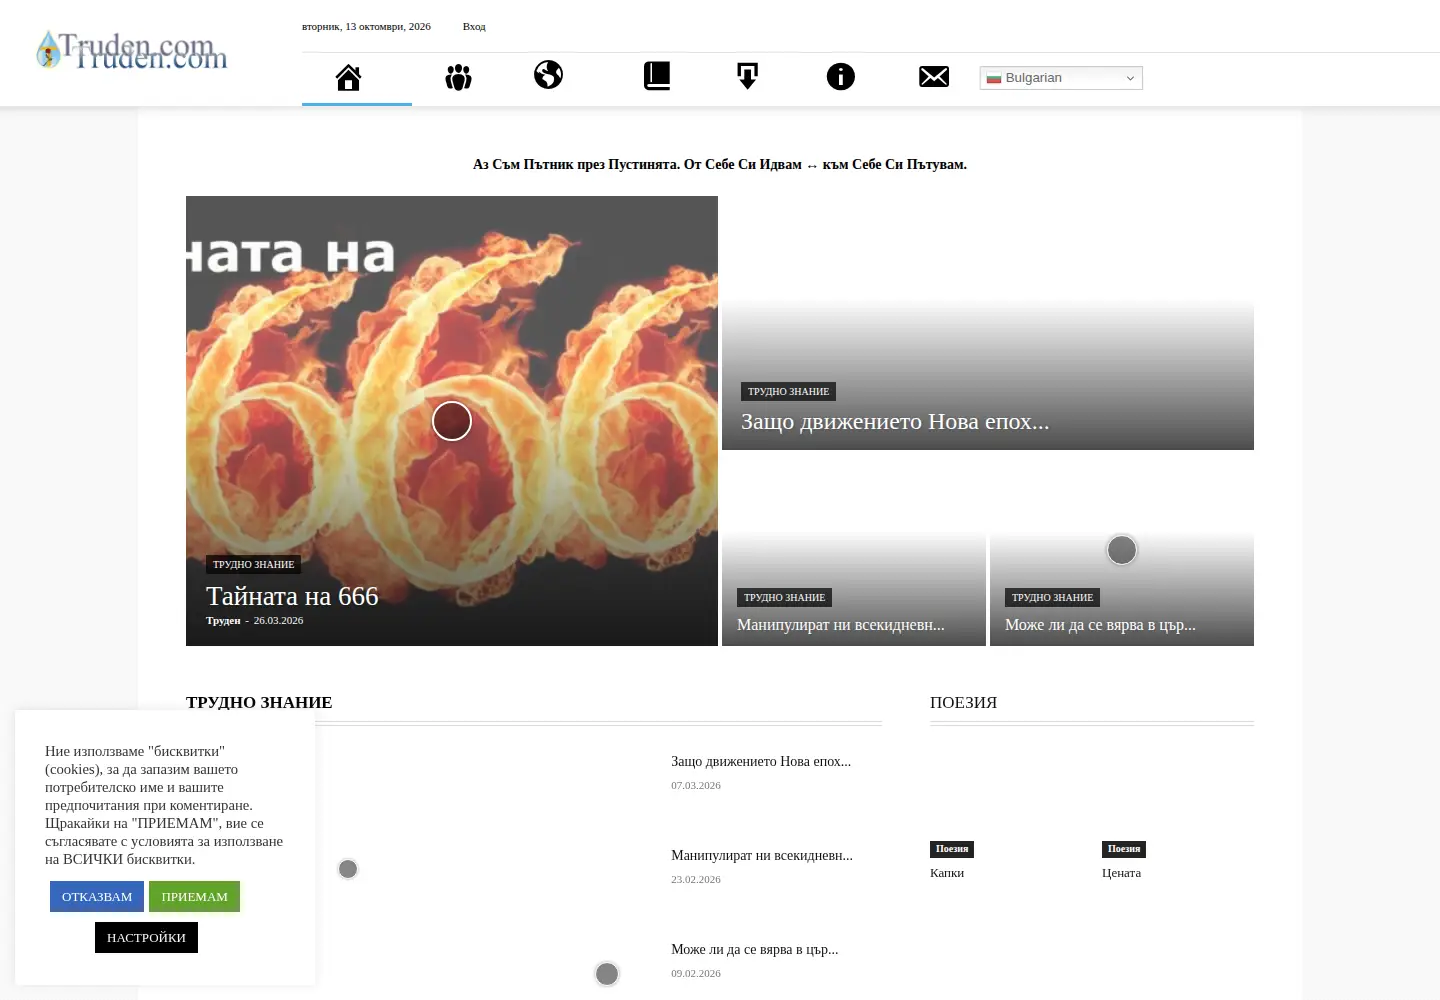Decline cookies with ОТКАЗВАМ button
The width and height of the screenshot is (1440, 1000).
coord(97,896)
